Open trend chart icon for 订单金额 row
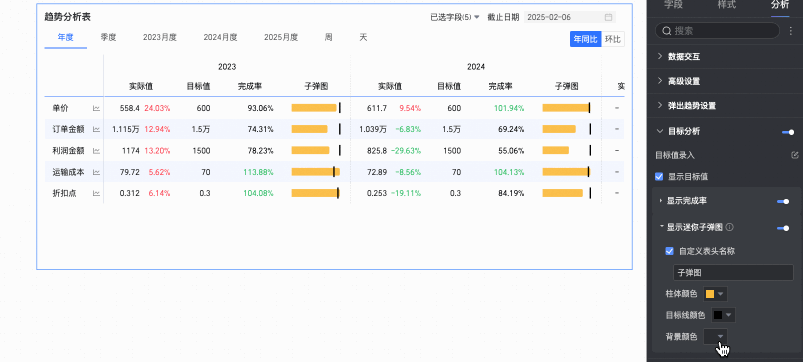Screen dimensions: 803x362 pyautogui.click(x=96, y=130)
